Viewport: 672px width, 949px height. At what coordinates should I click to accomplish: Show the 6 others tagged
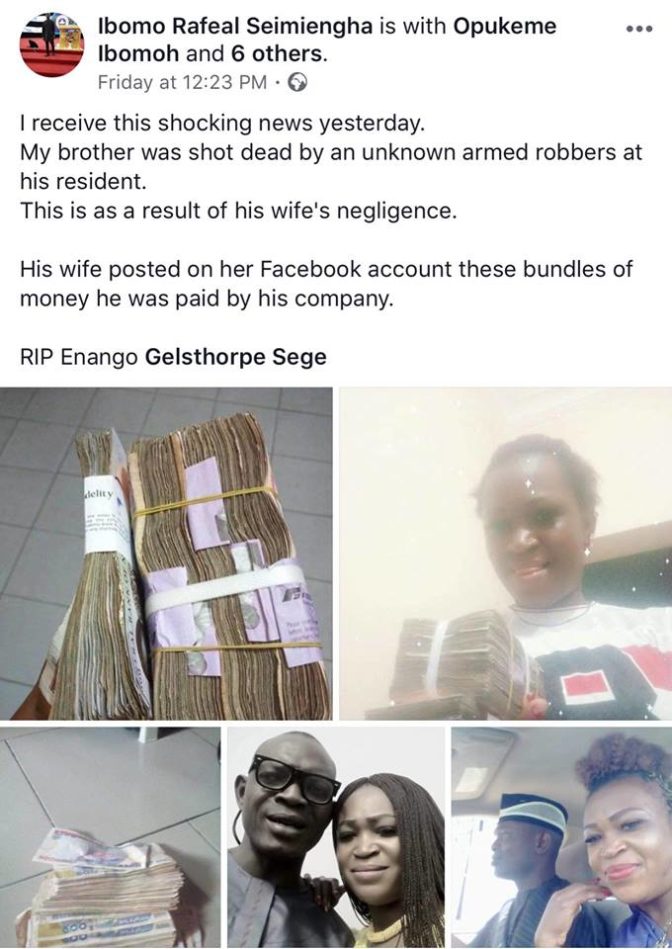278,54
